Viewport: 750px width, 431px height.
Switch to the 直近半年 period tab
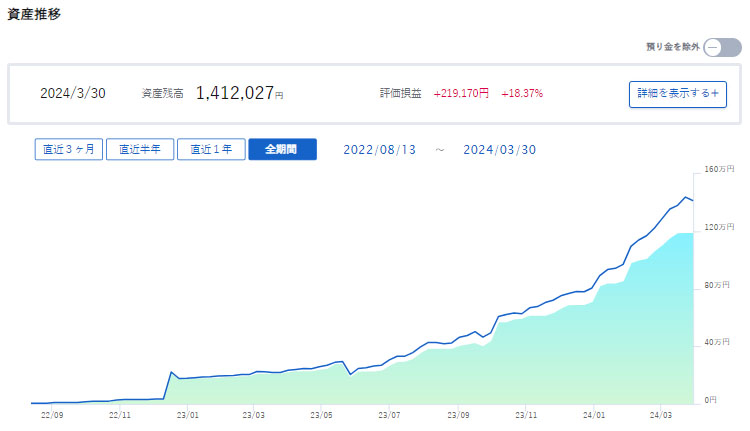(x=139, y=149)
